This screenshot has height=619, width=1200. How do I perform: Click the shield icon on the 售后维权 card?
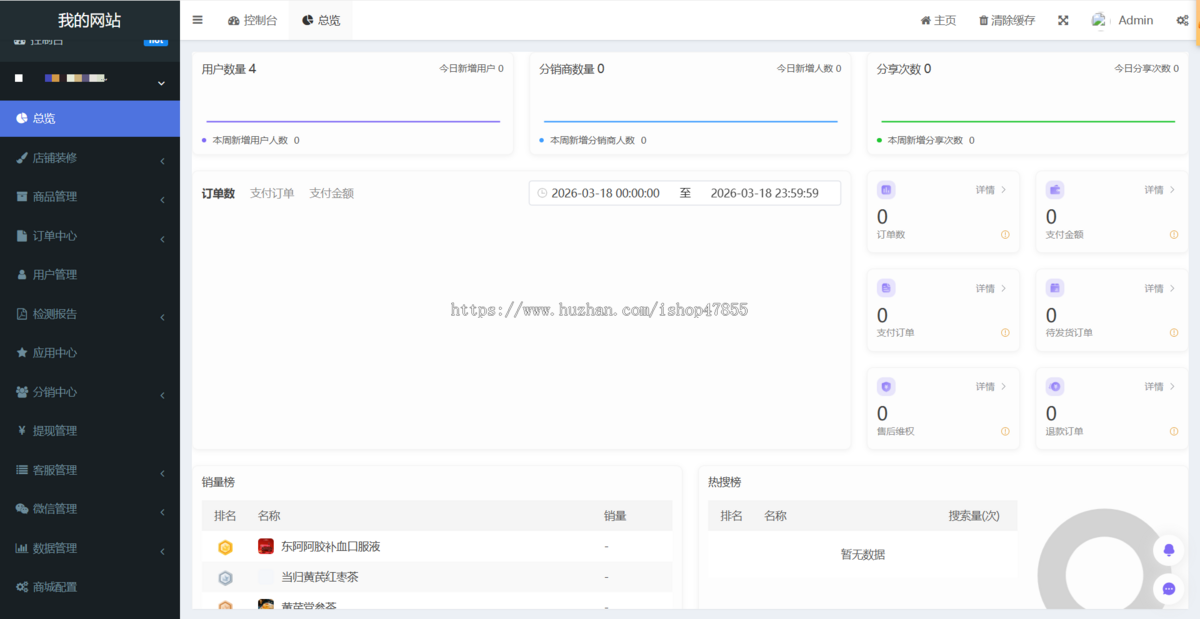point(886,386)
